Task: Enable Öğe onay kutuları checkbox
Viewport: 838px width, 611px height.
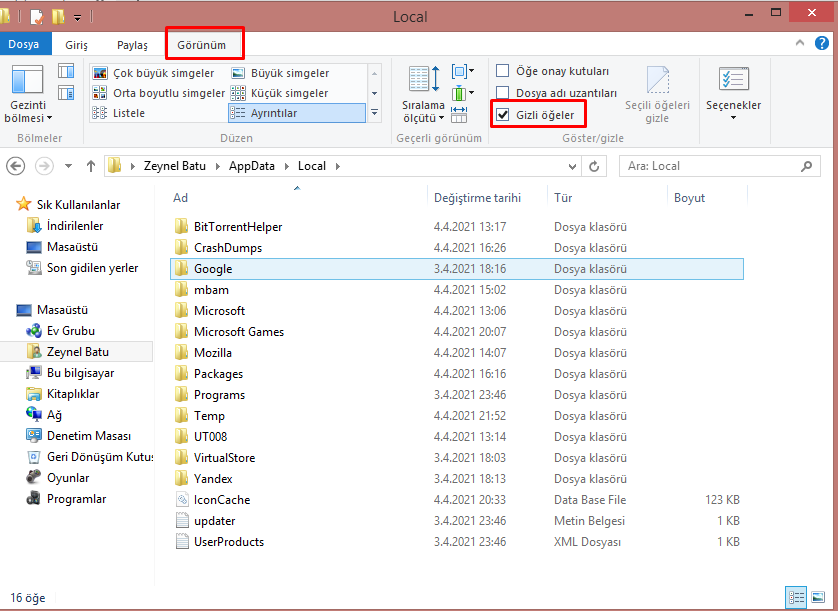Action: [x=502, y=71]
